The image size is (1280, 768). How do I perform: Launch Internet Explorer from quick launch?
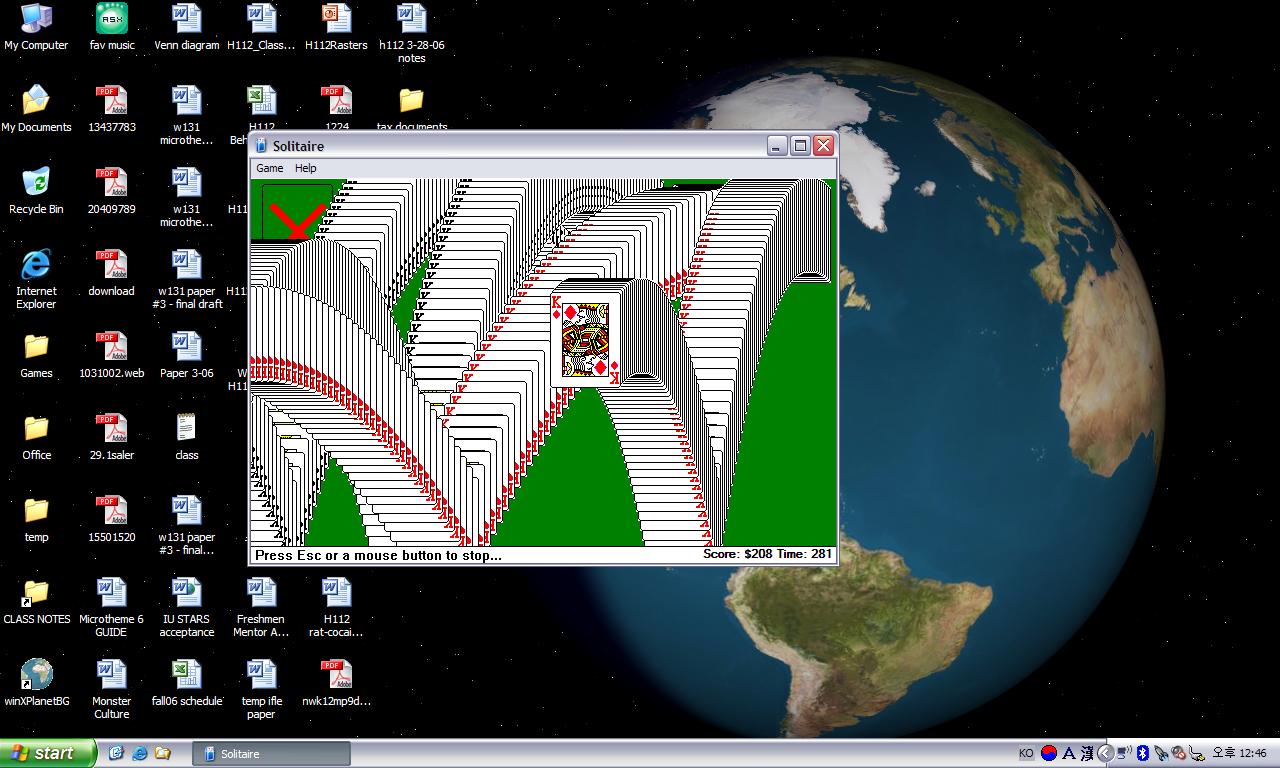(139, 753)
